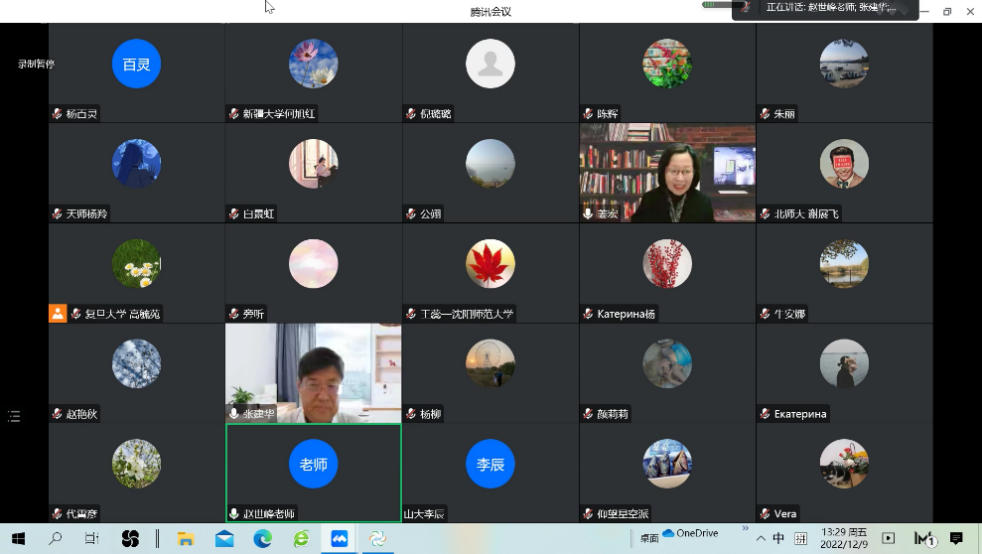Click 张建华's microphone status icon
The width and height of the screenshot is (982, 554).
235,413
